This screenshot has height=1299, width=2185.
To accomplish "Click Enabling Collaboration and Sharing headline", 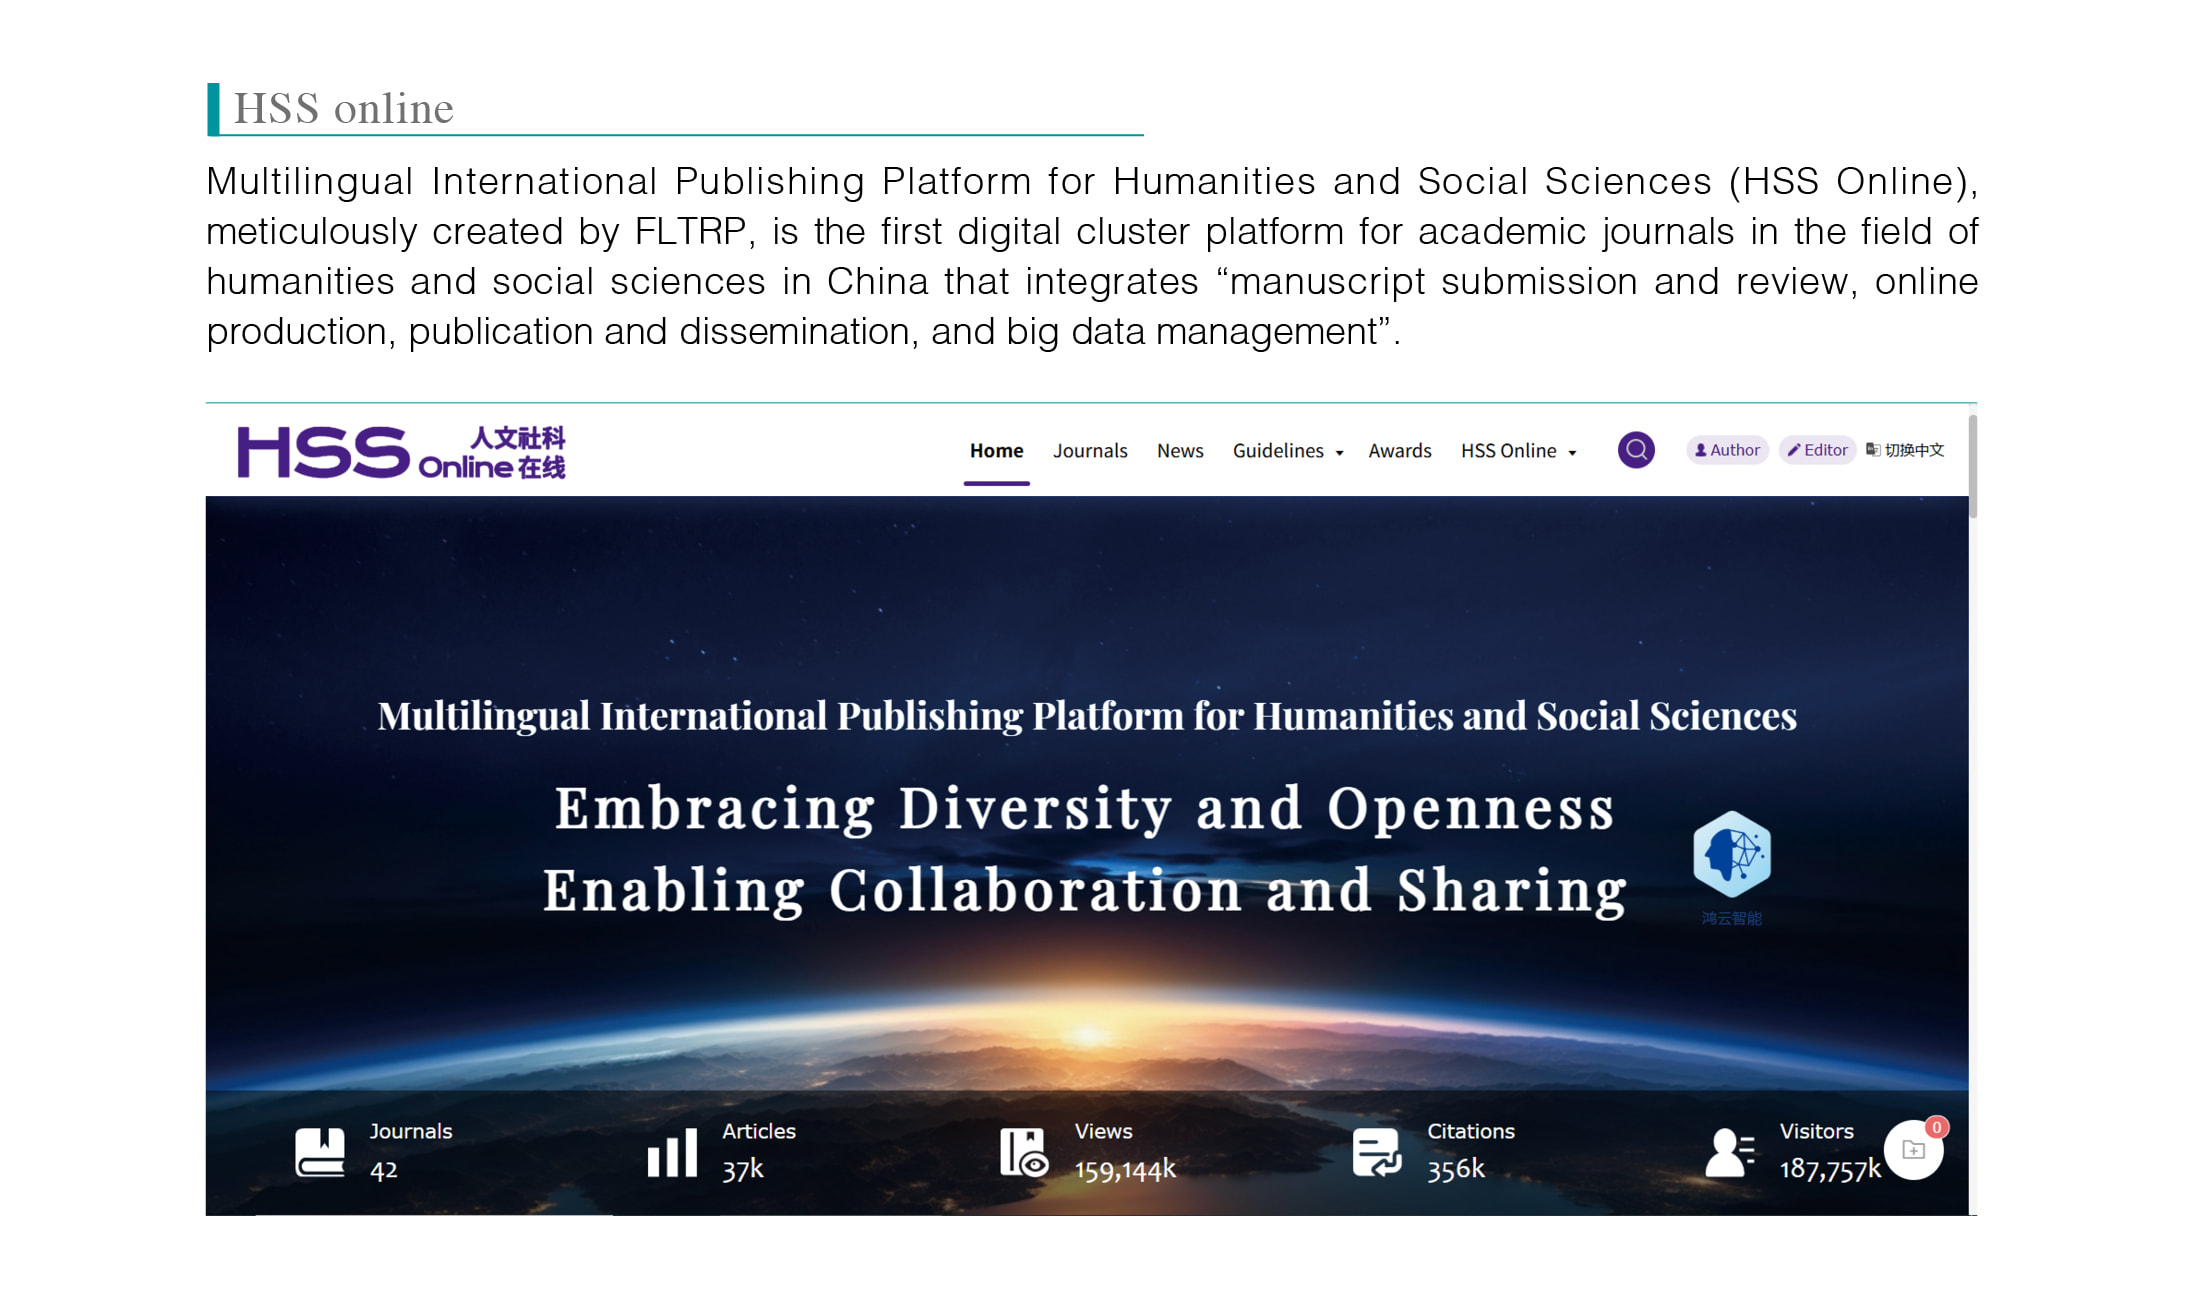I will 1085,890.
